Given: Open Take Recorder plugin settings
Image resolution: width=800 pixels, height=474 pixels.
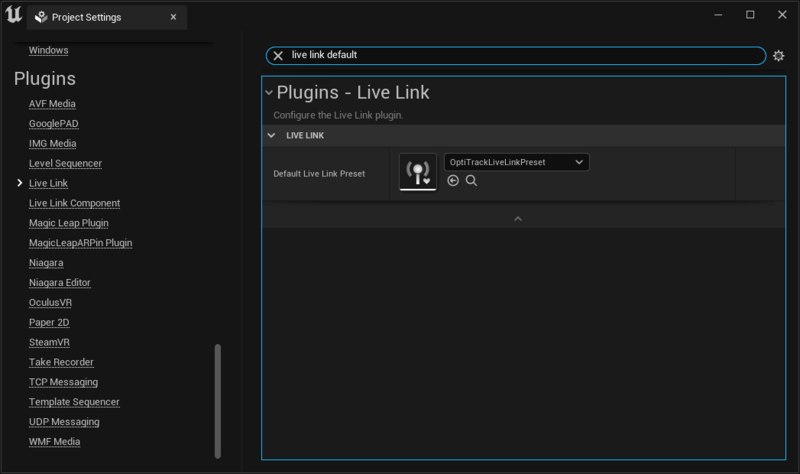Looking at the screenshot, I should pos(61,362).
